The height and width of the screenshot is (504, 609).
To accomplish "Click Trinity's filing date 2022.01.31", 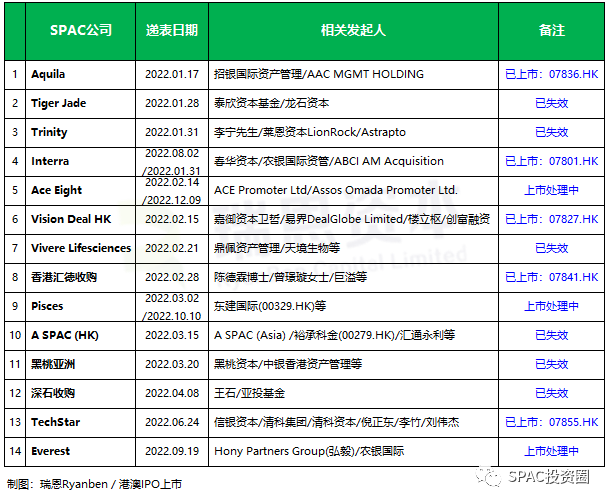I will click(172, 132).
